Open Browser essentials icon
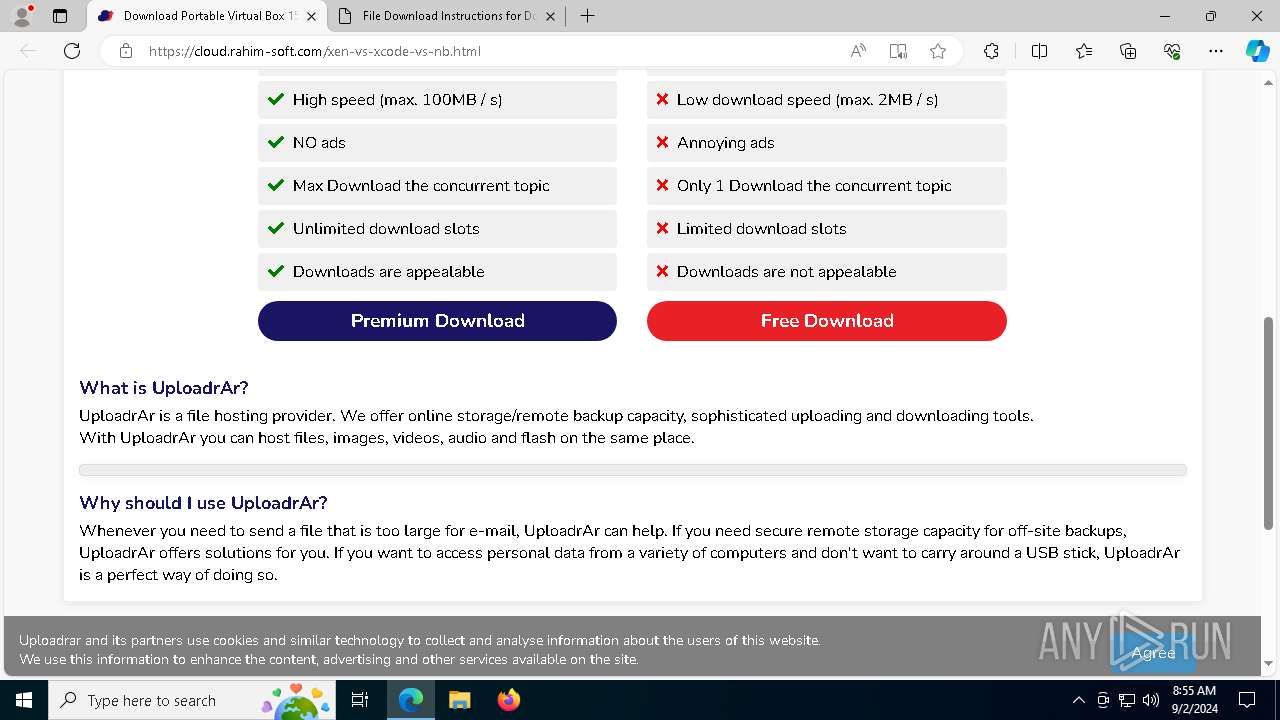The width and height of the screenshot is (1280, 720). pos(1172,51)
